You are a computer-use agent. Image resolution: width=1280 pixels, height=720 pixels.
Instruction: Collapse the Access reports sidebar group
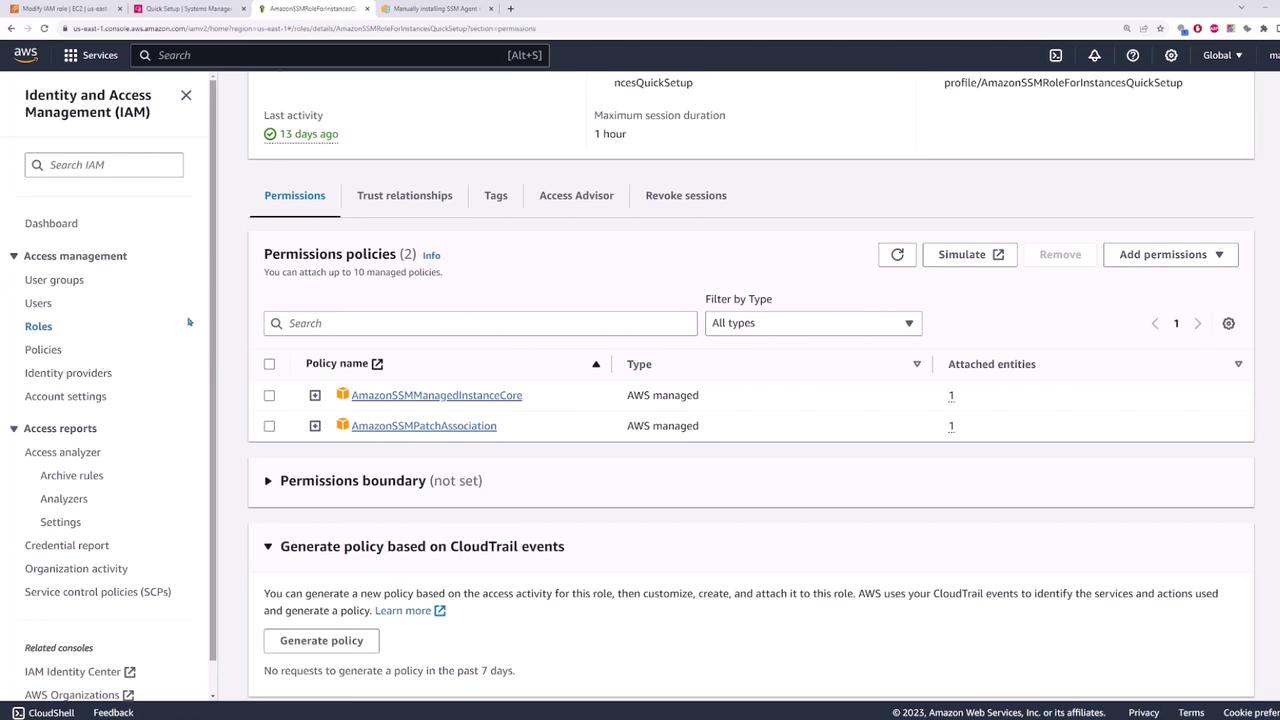click(14, 428)
